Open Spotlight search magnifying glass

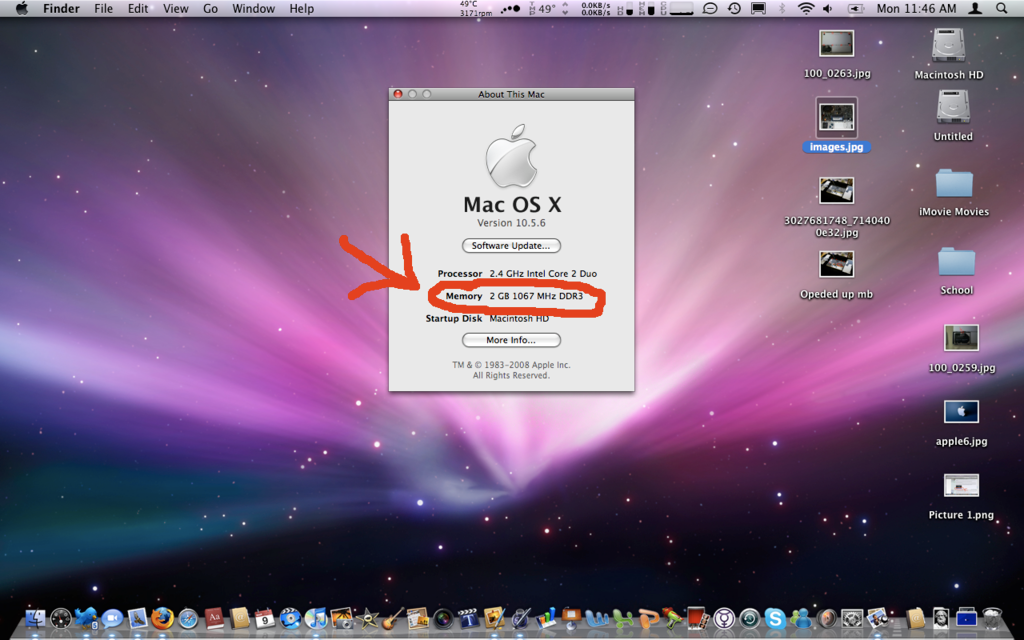(x=1001, y=8)
